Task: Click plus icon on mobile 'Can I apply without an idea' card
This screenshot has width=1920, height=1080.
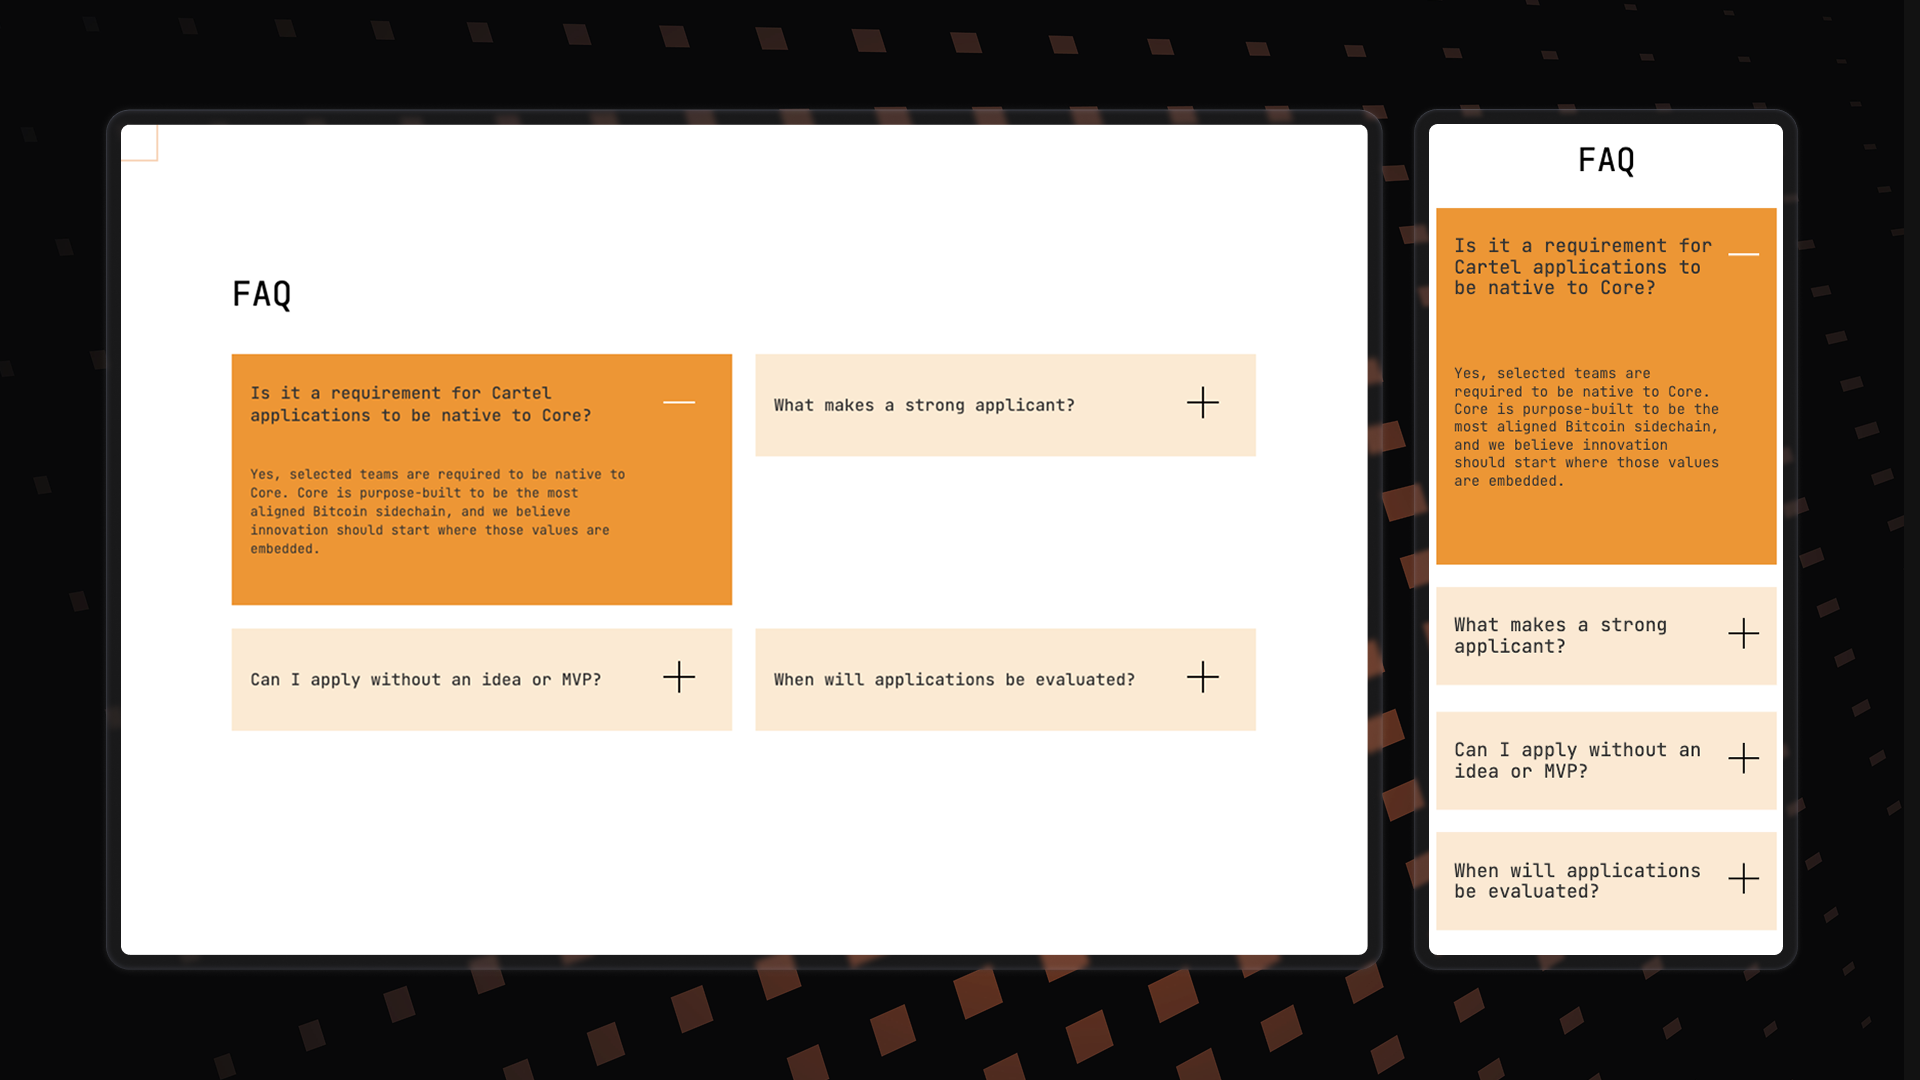Action: (1743, 759)
